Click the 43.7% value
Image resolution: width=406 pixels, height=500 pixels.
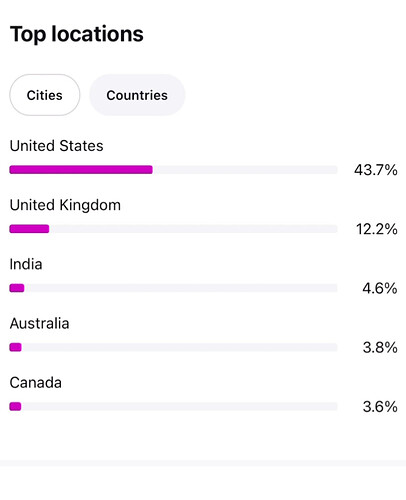point(376,170)
